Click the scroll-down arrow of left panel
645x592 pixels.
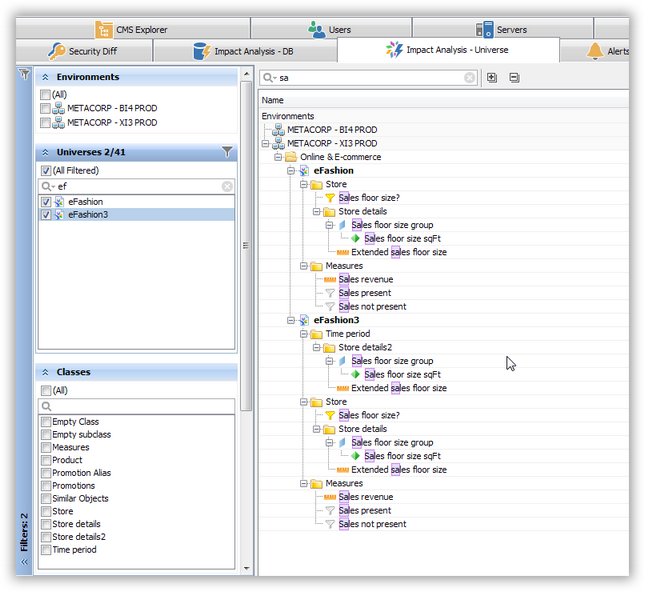click(x=246, y=568)
